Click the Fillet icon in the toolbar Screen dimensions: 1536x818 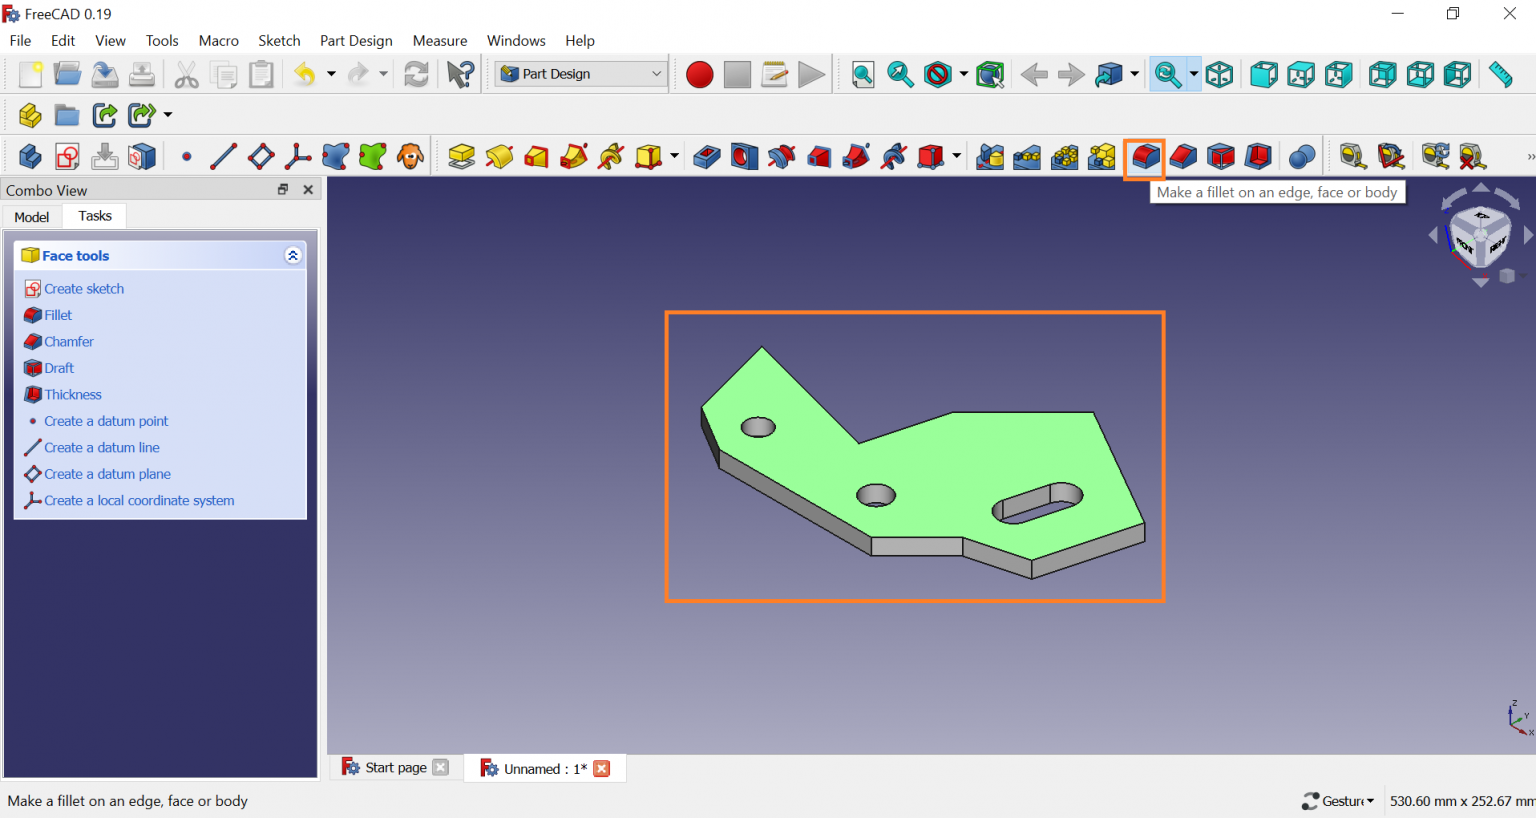point(1145,157)
